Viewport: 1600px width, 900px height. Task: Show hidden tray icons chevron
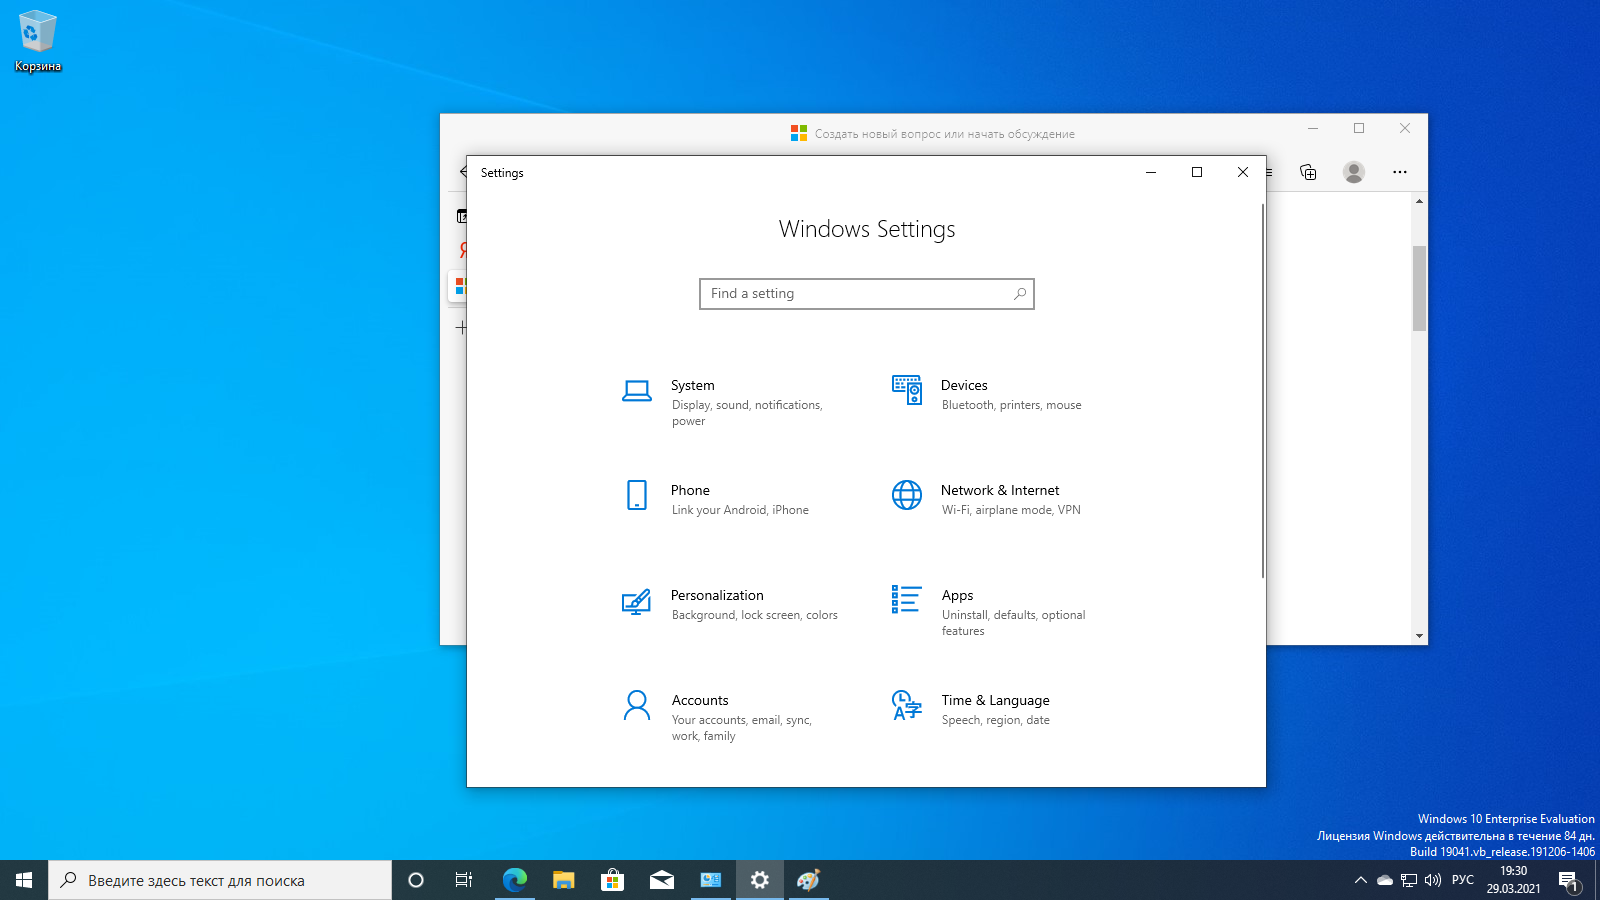pos(1360,880)
